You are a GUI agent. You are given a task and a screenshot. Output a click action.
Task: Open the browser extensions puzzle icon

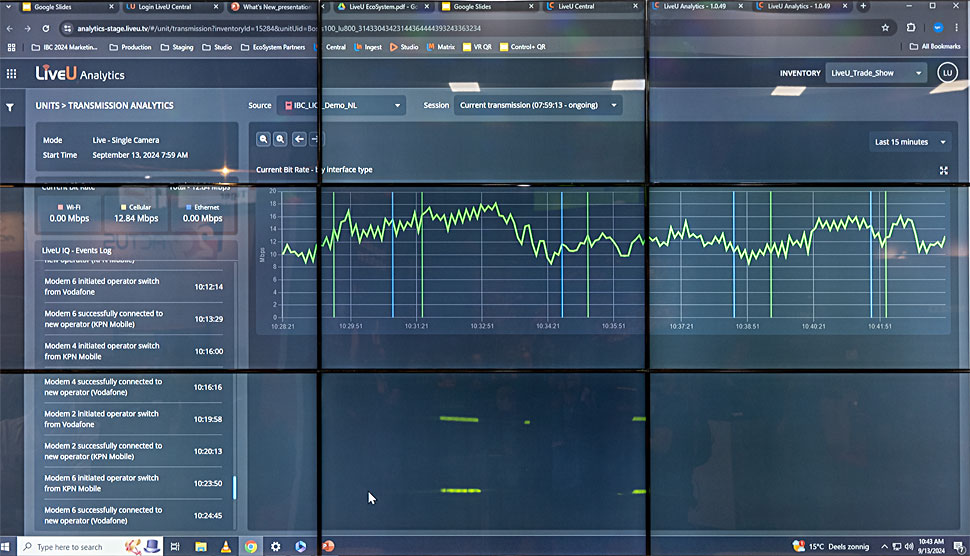911,28
